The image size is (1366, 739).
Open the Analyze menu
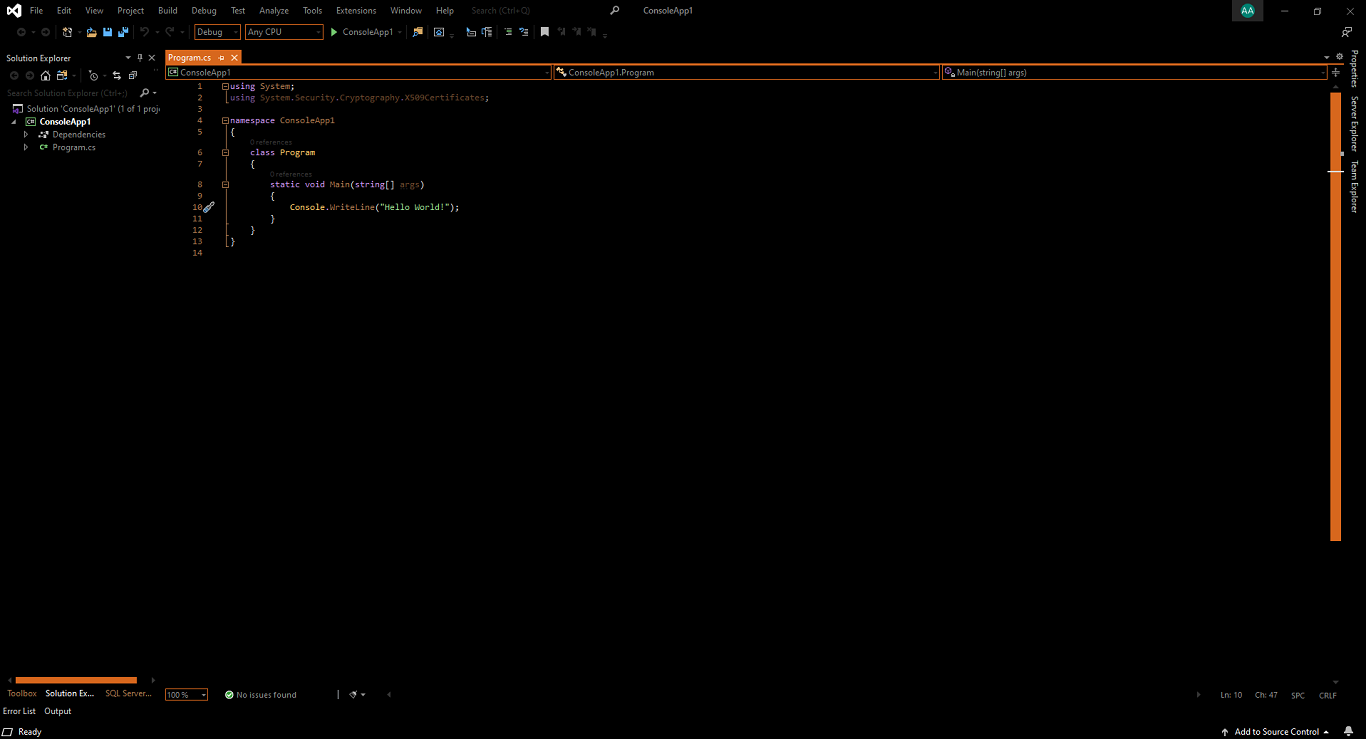274,10
